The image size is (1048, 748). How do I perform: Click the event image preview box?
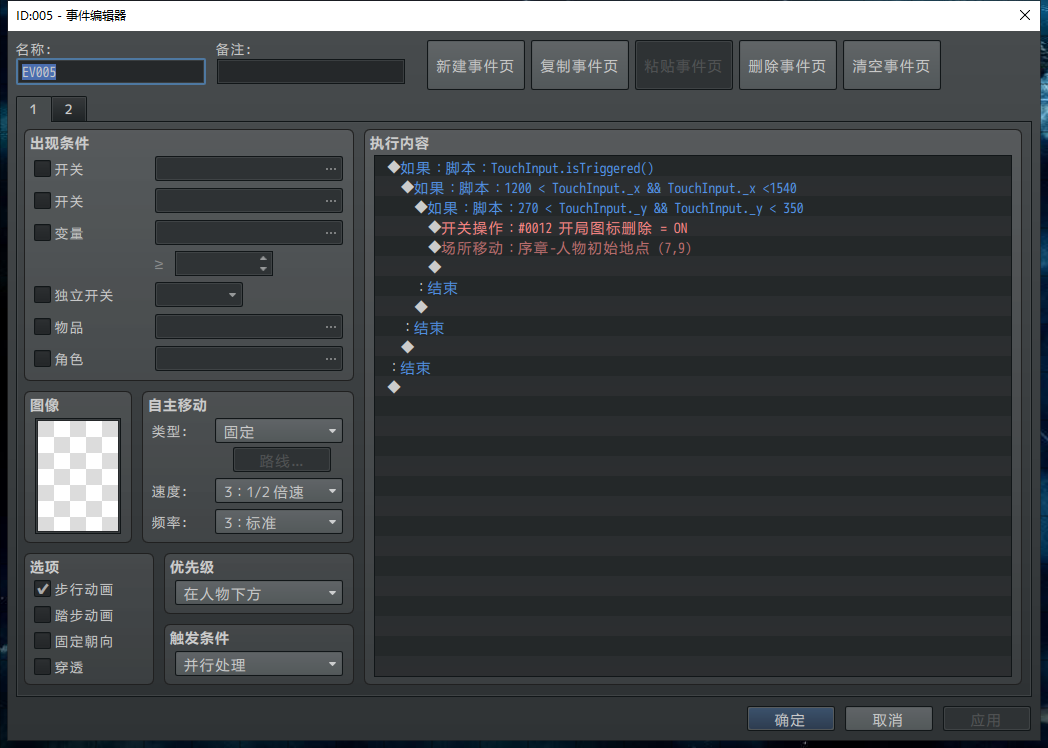pos(78,476)
